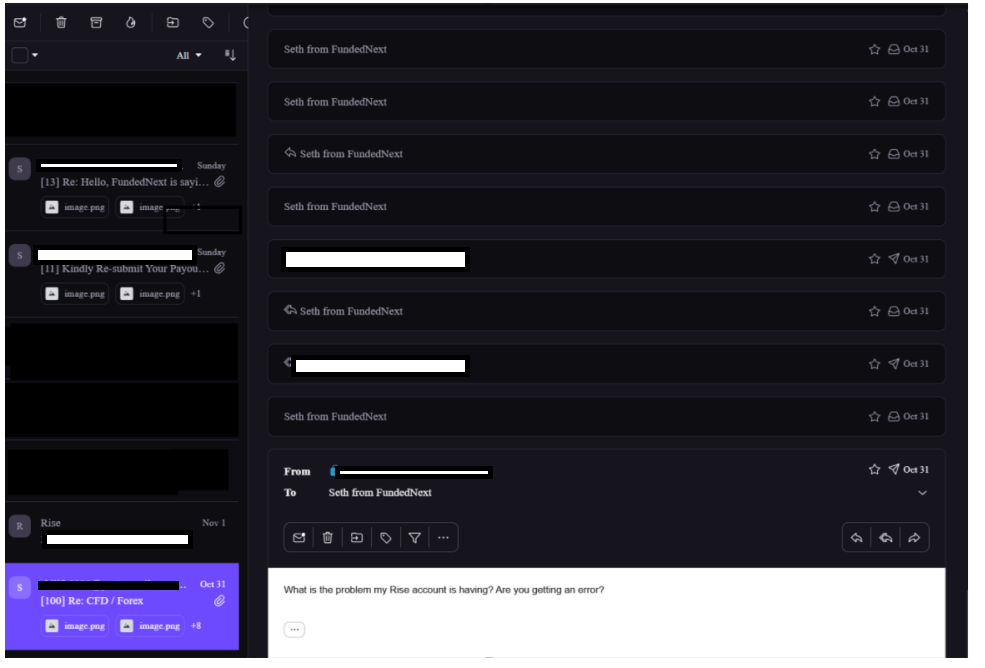Open more actions menu in message toolbar
Image resolution: width=985 pixels, height=668 pixels.
443,537
